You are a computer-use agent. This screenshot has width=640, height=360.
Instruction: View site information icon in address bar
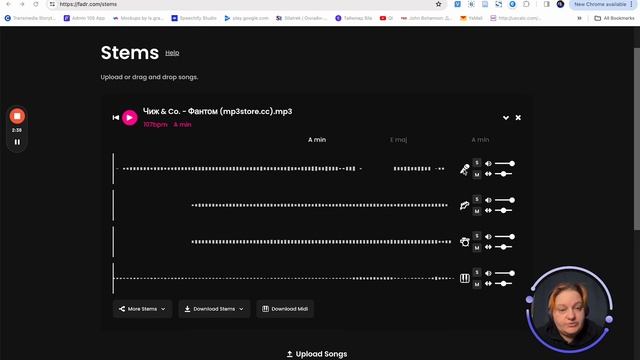[52, 4]
